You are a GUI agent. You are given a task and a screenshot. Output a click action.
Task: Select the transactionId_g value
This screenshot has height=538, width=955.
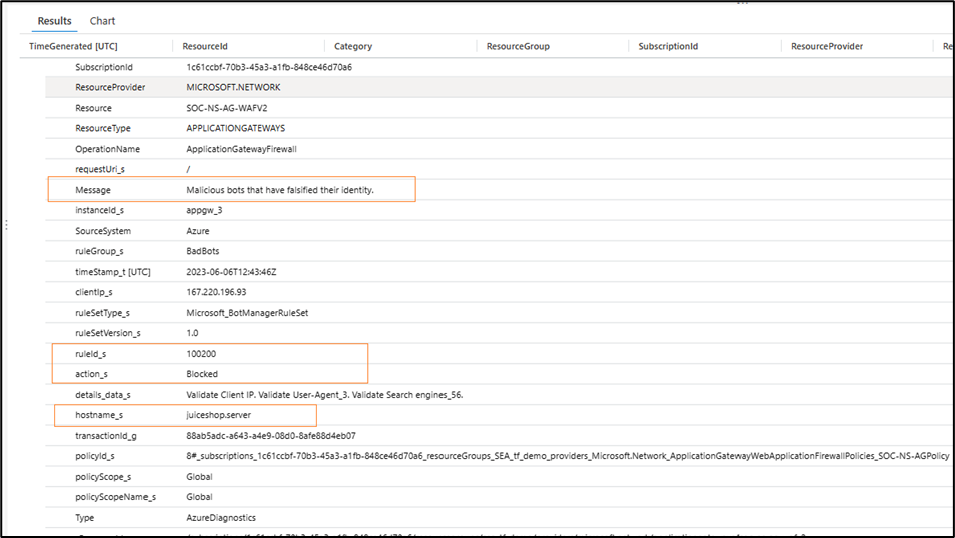click(270, 436)
